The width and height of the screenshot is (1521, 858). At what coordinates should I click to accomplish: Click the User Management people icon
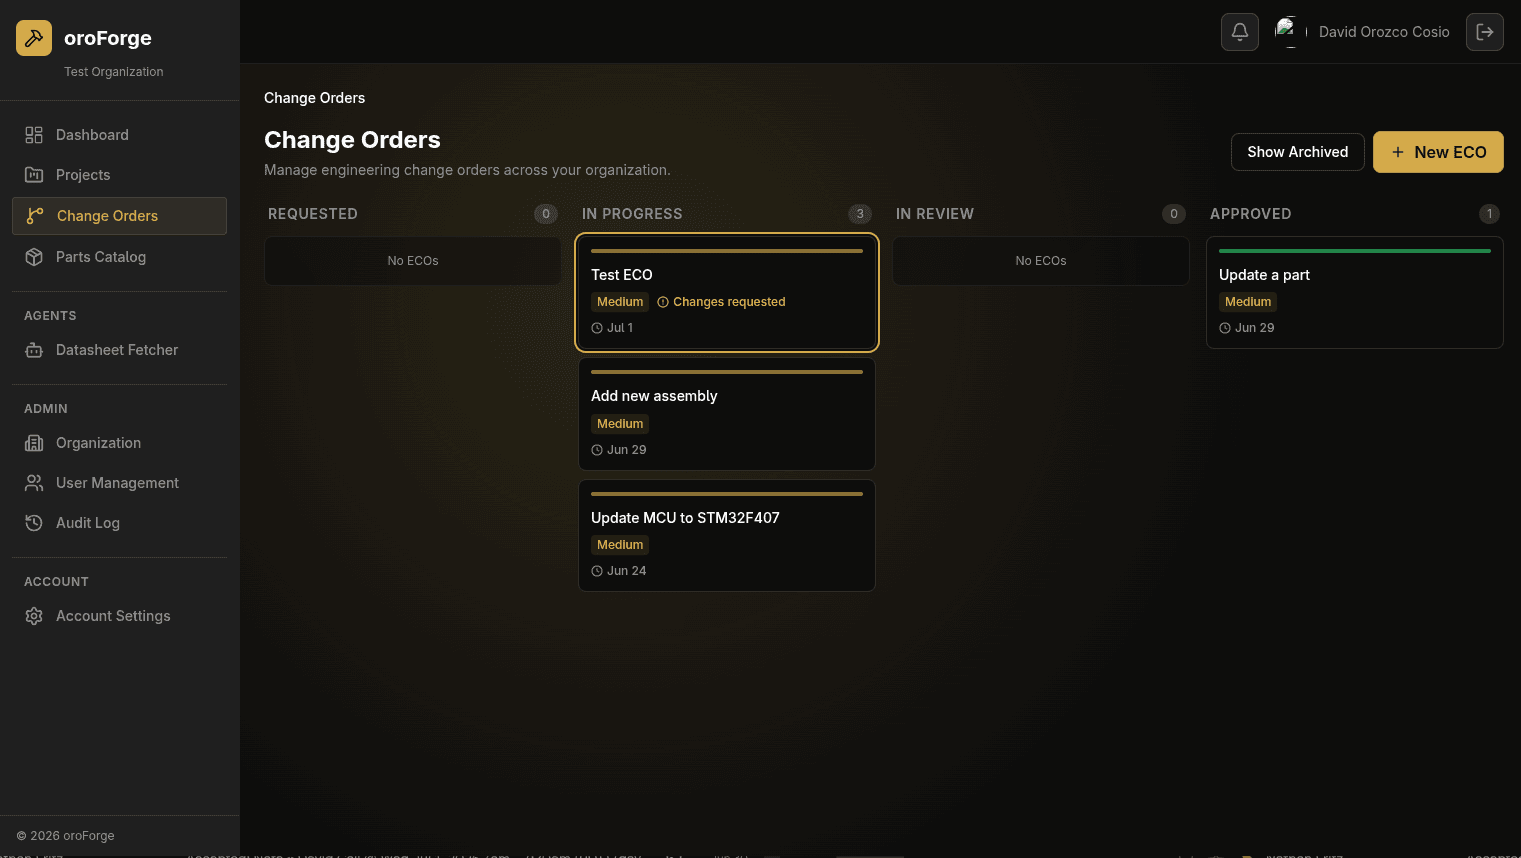click(x=34, y=483)
